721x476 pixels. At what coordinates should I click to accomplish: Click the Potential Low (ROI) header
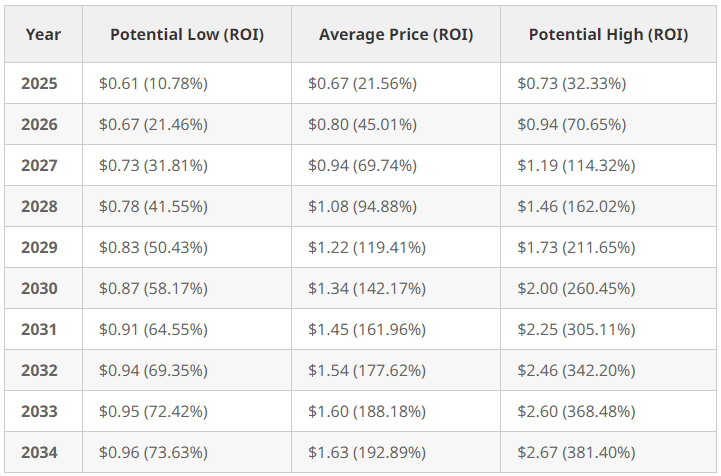[x=187, y=34]
